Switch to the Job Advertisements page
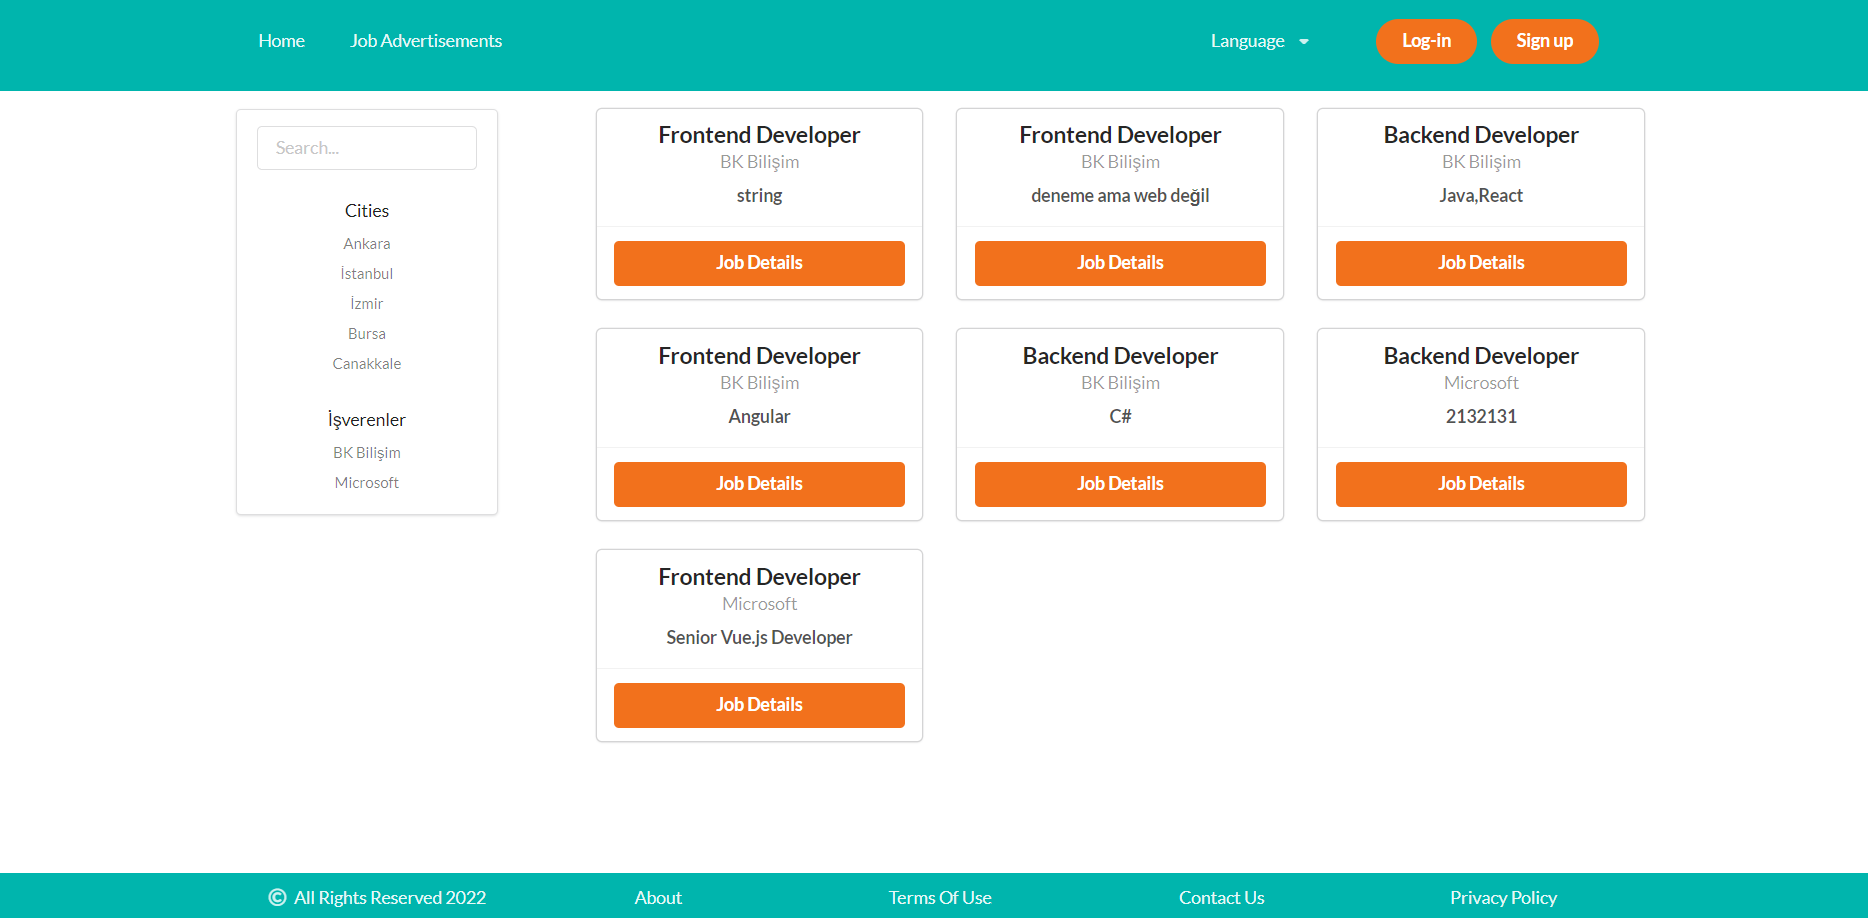1868x918 pixels. (426, 40)
